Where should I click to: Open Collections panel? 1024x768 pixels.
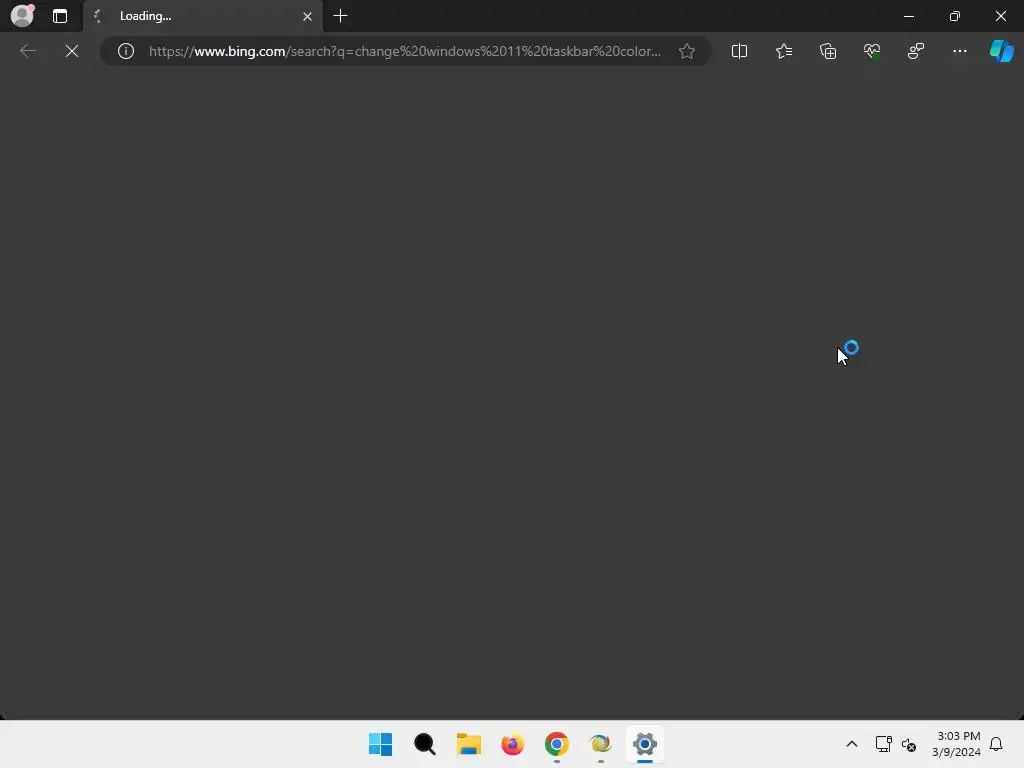click(x=827, y=51)
